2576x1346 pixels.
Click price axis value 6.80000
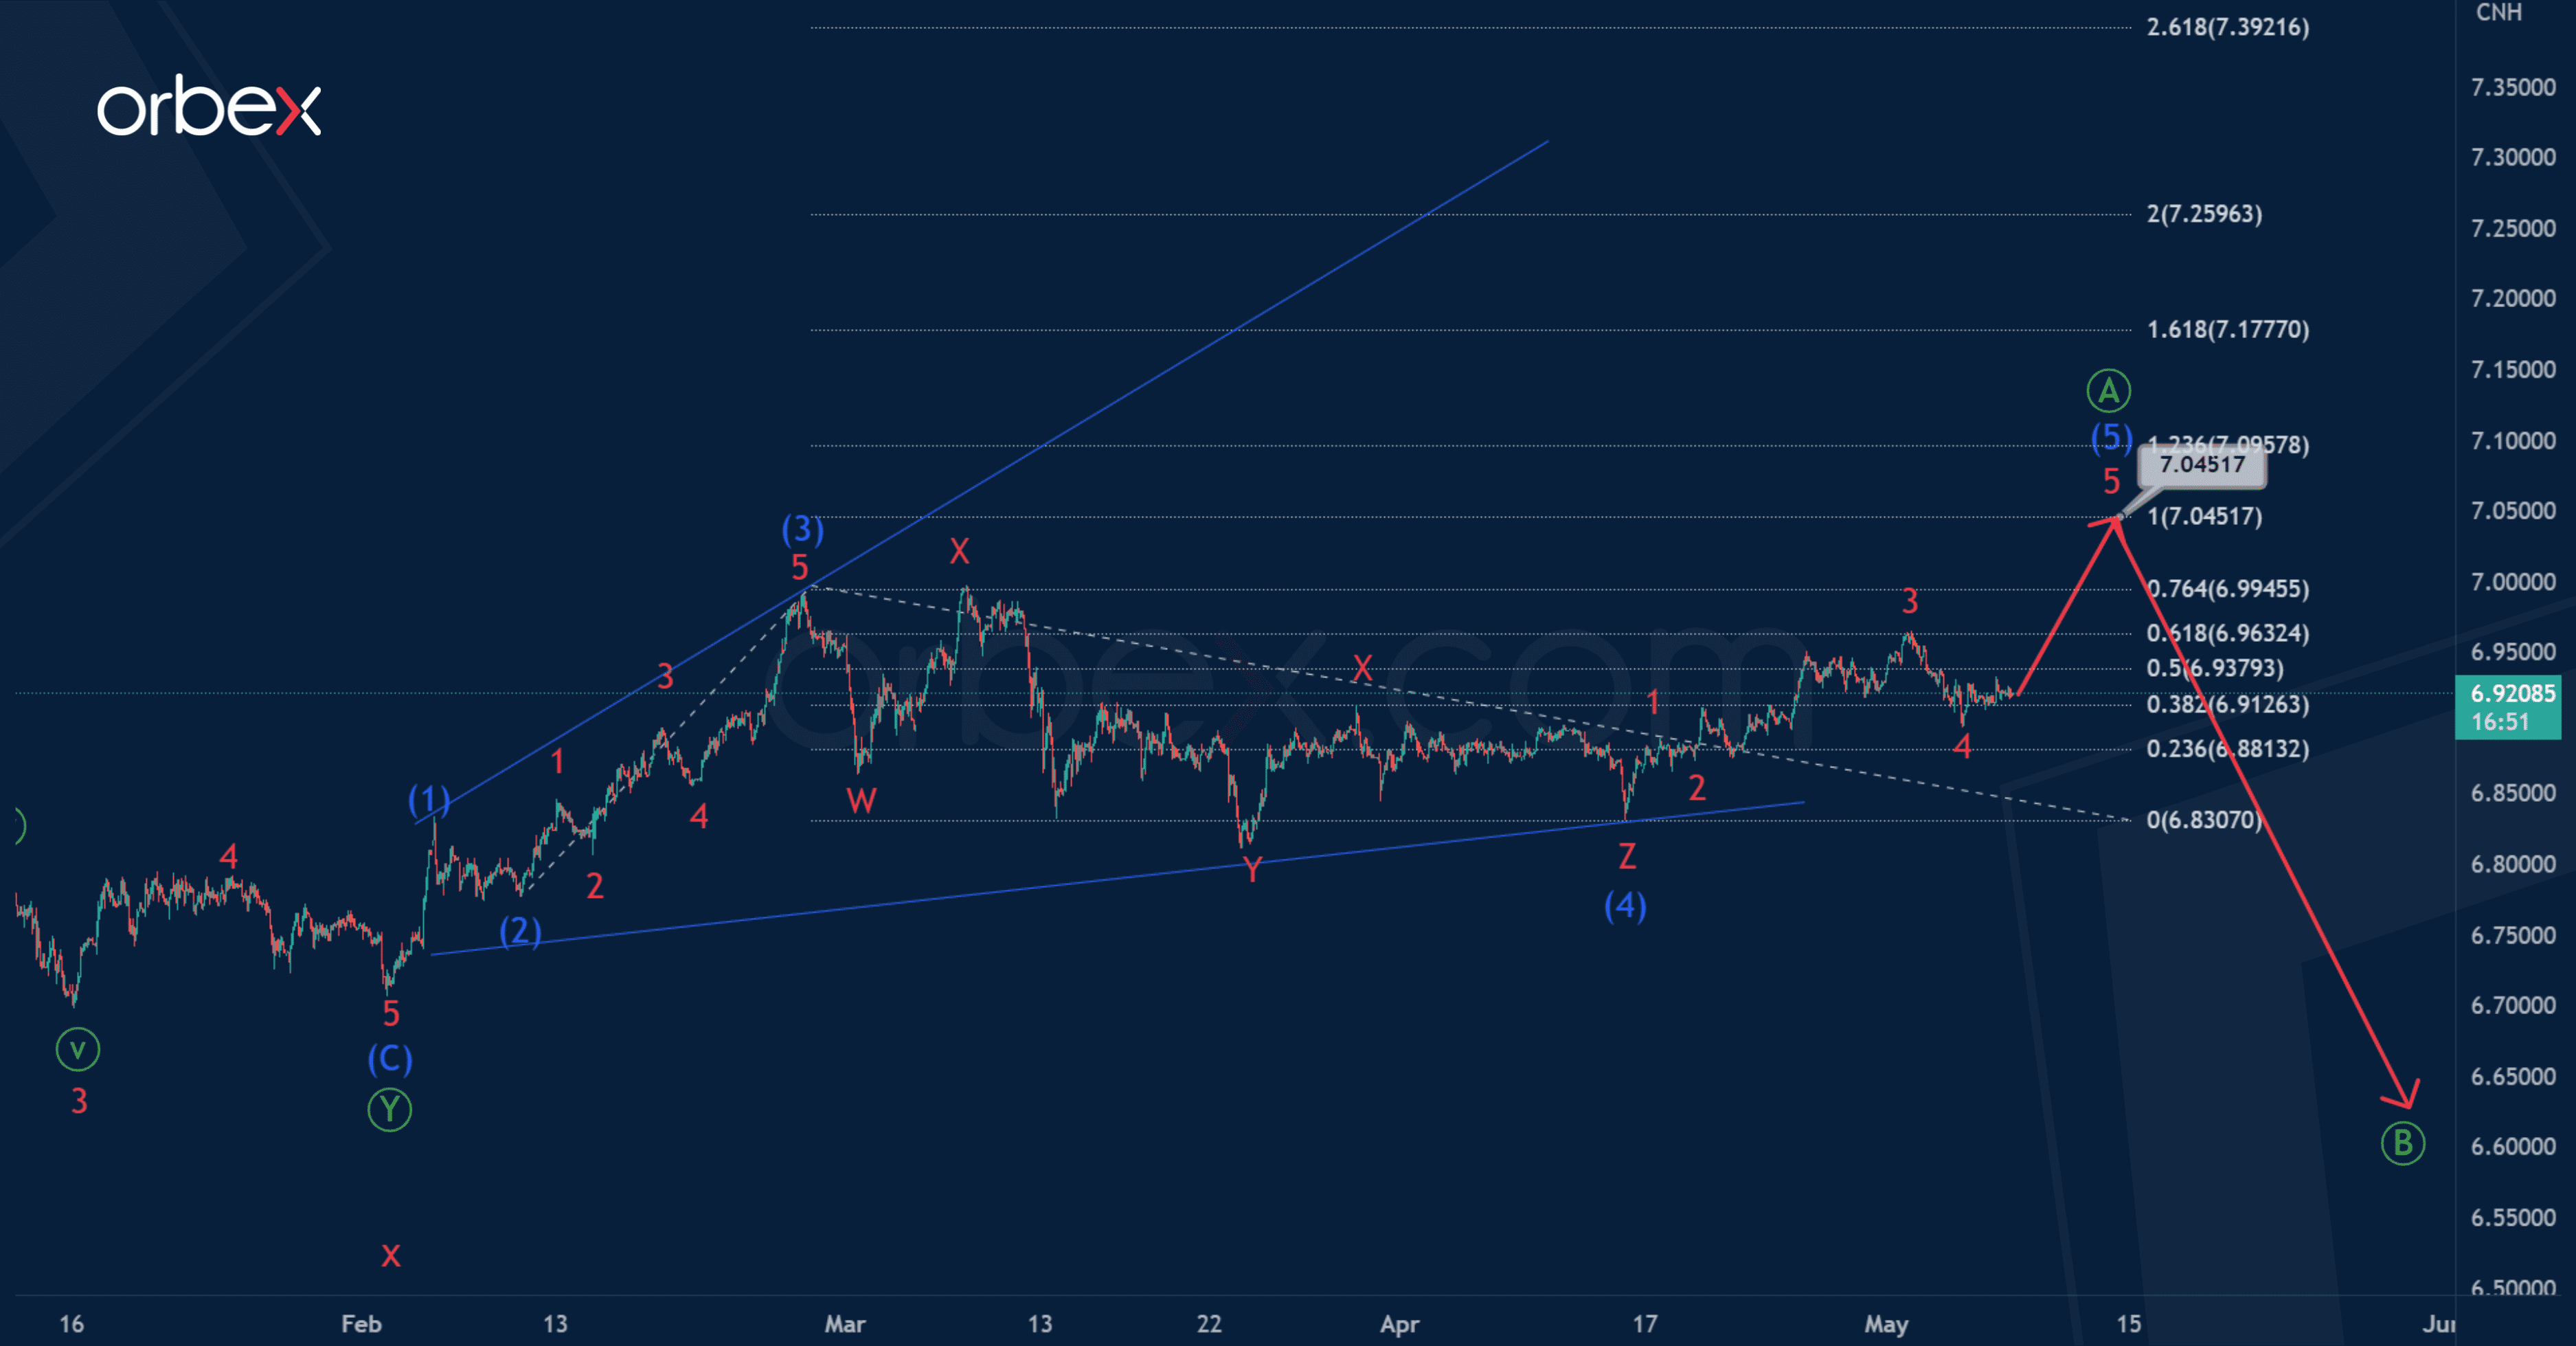point(2513,864)
